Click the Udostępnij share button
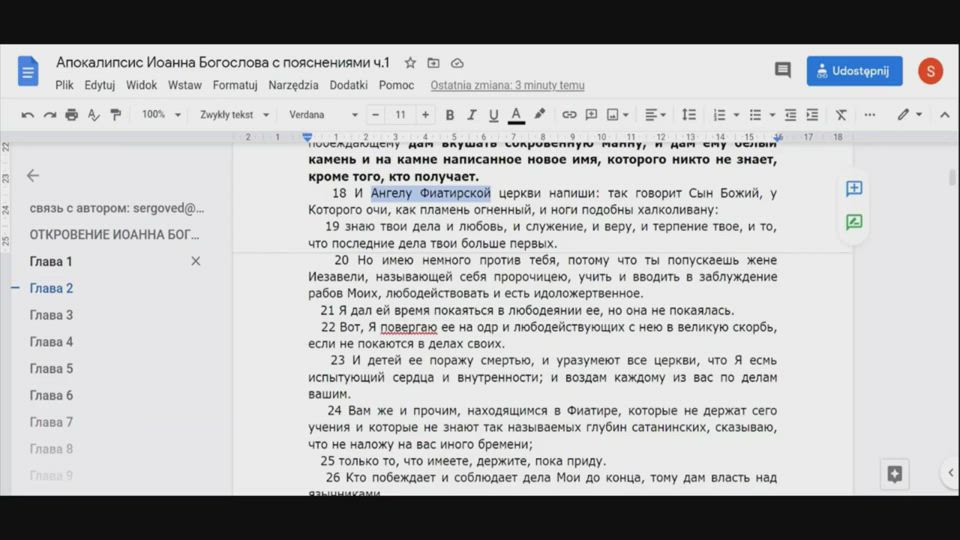The width and height of the screenshot is (960, 540). coord(854,70)
